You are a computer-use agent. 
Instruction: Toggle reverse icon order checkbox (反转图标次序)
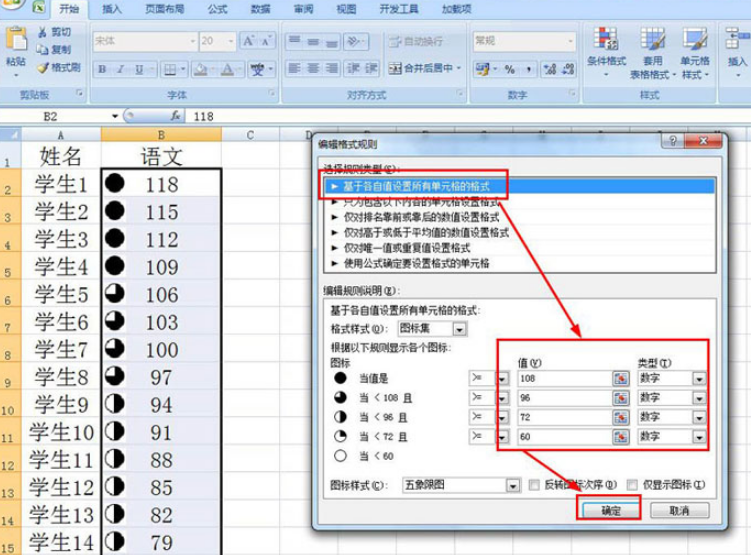coord(534,485)
